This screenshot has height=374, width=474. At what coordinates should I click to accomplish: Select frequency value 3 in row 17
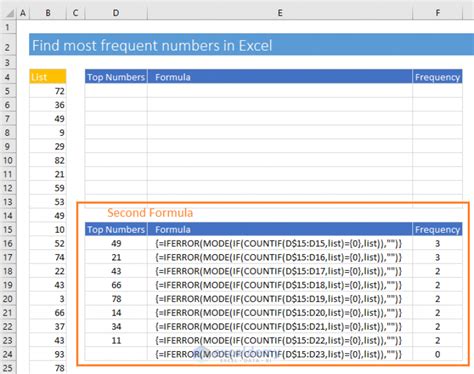coord(437,257)
